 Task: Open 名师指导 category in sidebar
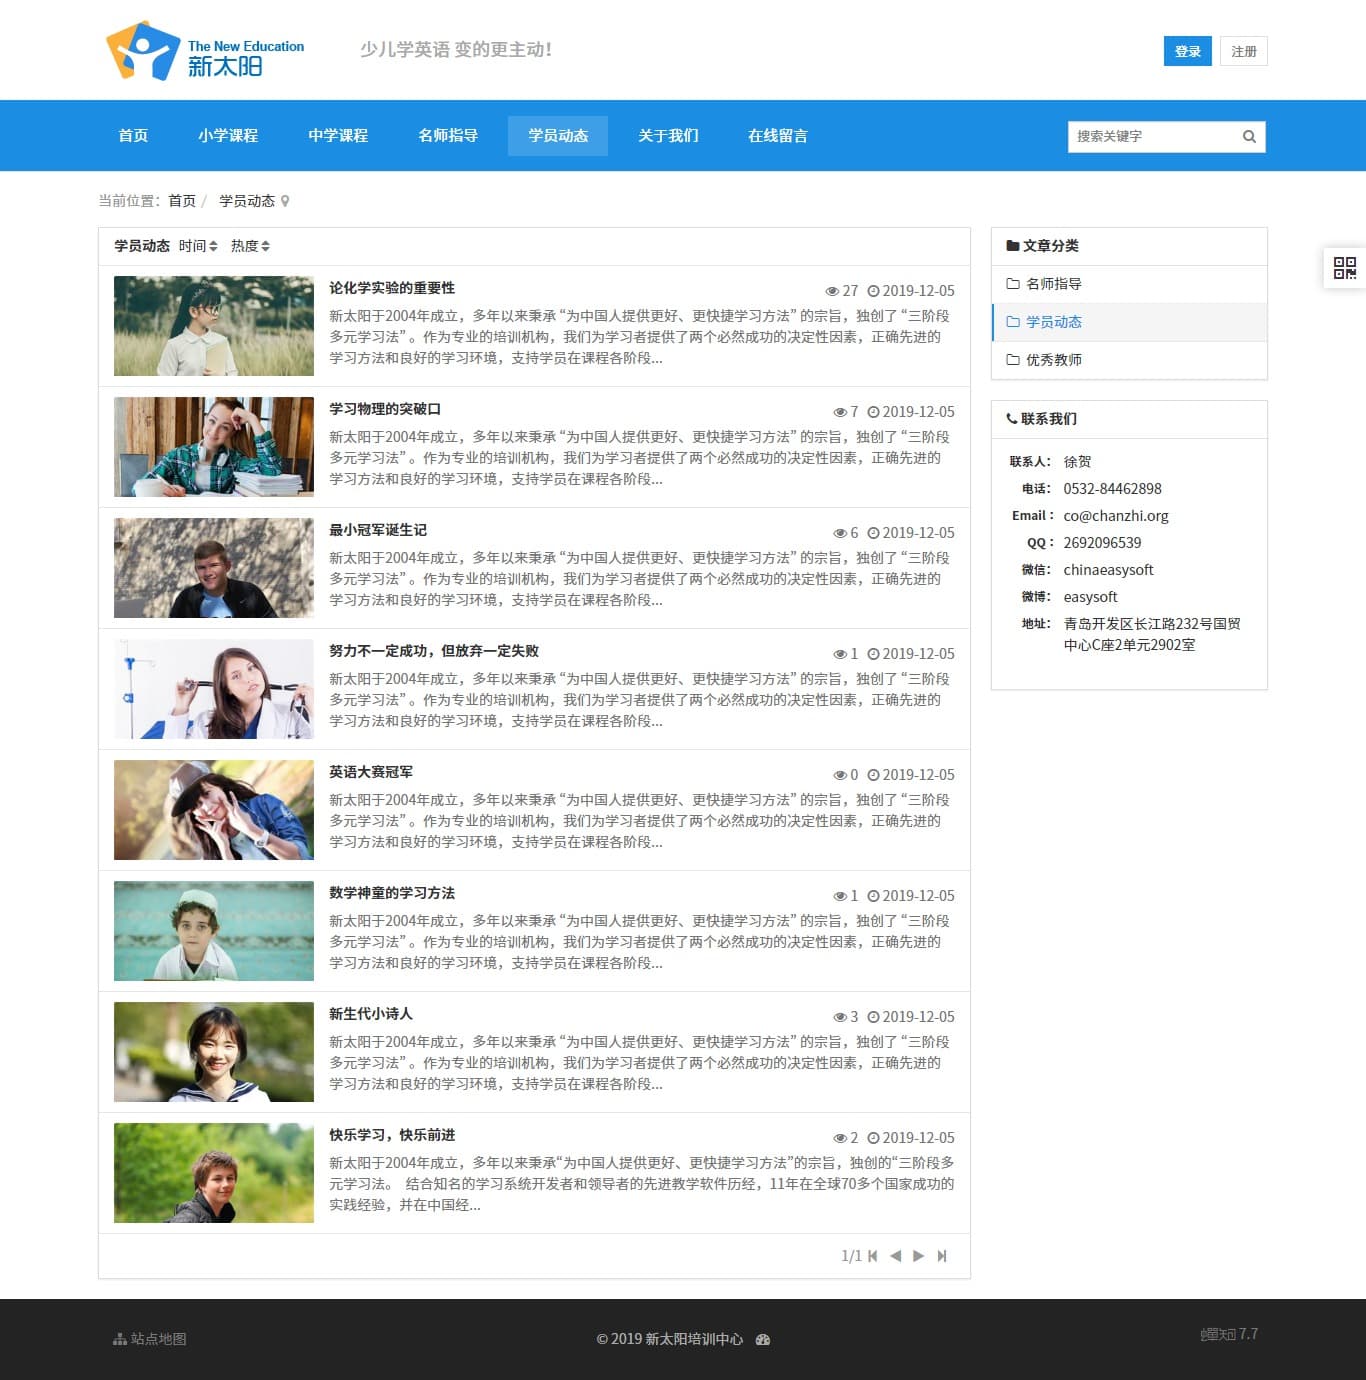1129,284
